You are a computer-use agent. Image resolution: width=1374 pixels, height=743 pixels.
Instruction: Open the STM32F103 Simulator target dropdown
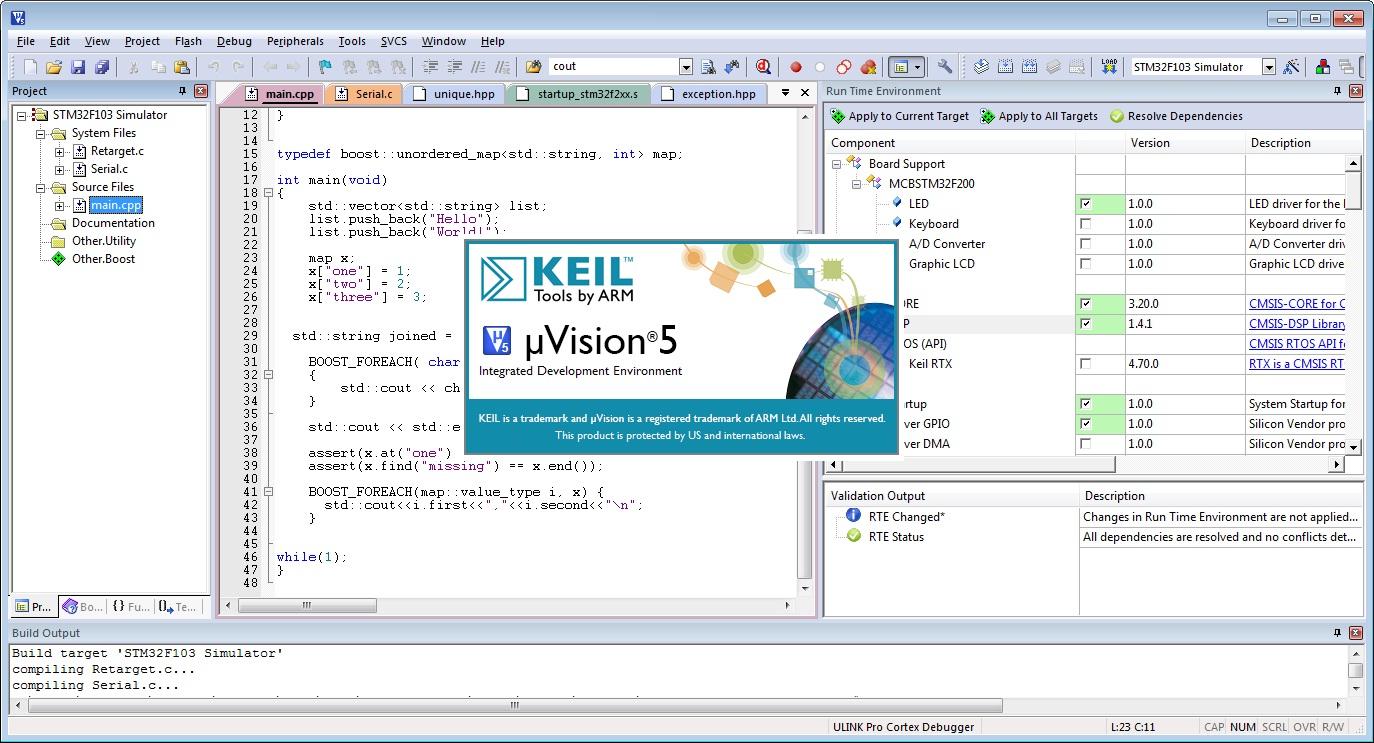(1269, 67)
